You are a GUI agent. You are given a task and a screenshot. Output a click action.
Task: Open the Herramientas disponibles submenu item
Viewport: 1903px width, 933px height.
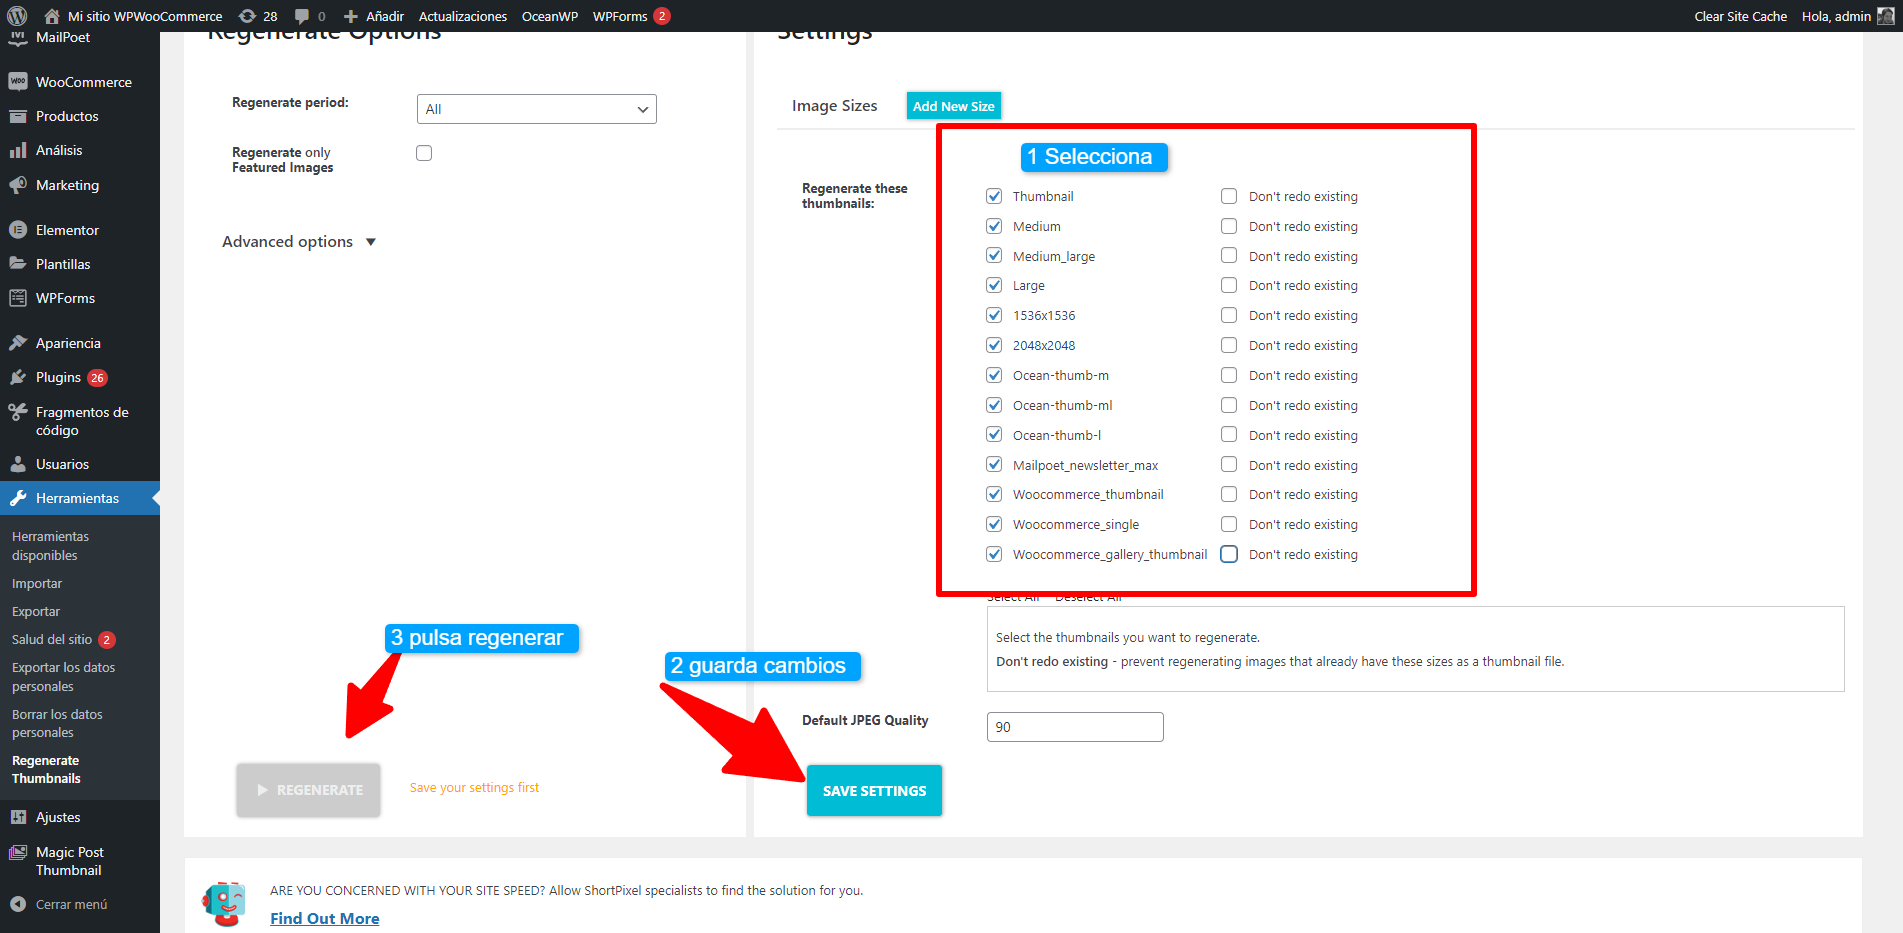[x=50, y=546]
